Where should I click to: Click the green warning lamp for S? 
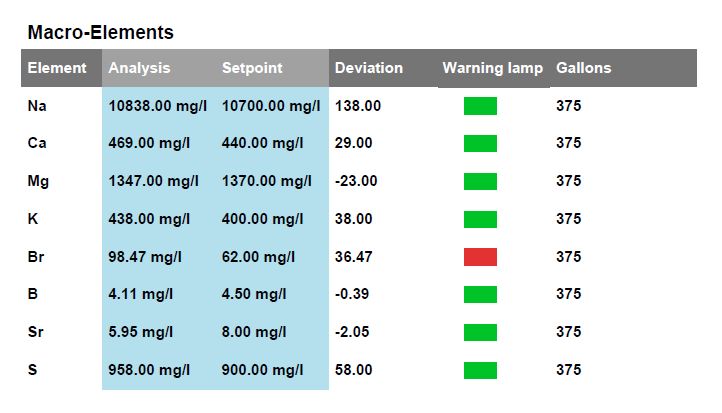click(x=480, y=370)
